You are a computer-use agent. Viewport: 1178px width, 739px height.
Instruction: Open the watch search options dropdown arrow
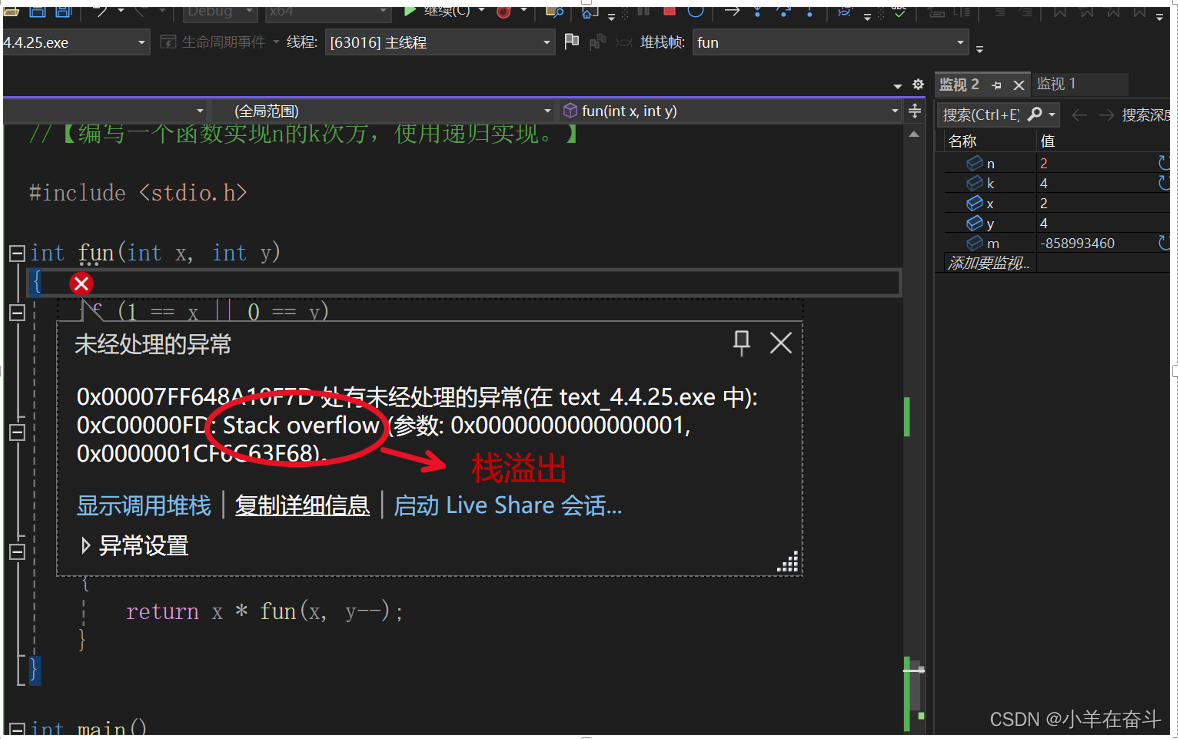1052,115
